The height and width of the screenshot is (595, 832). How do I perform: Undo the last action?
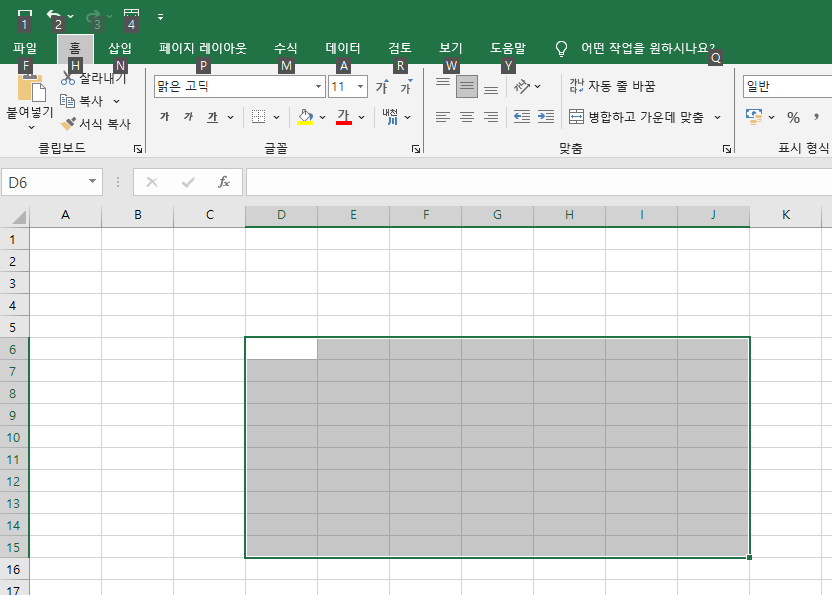click(x=54, y=16)
